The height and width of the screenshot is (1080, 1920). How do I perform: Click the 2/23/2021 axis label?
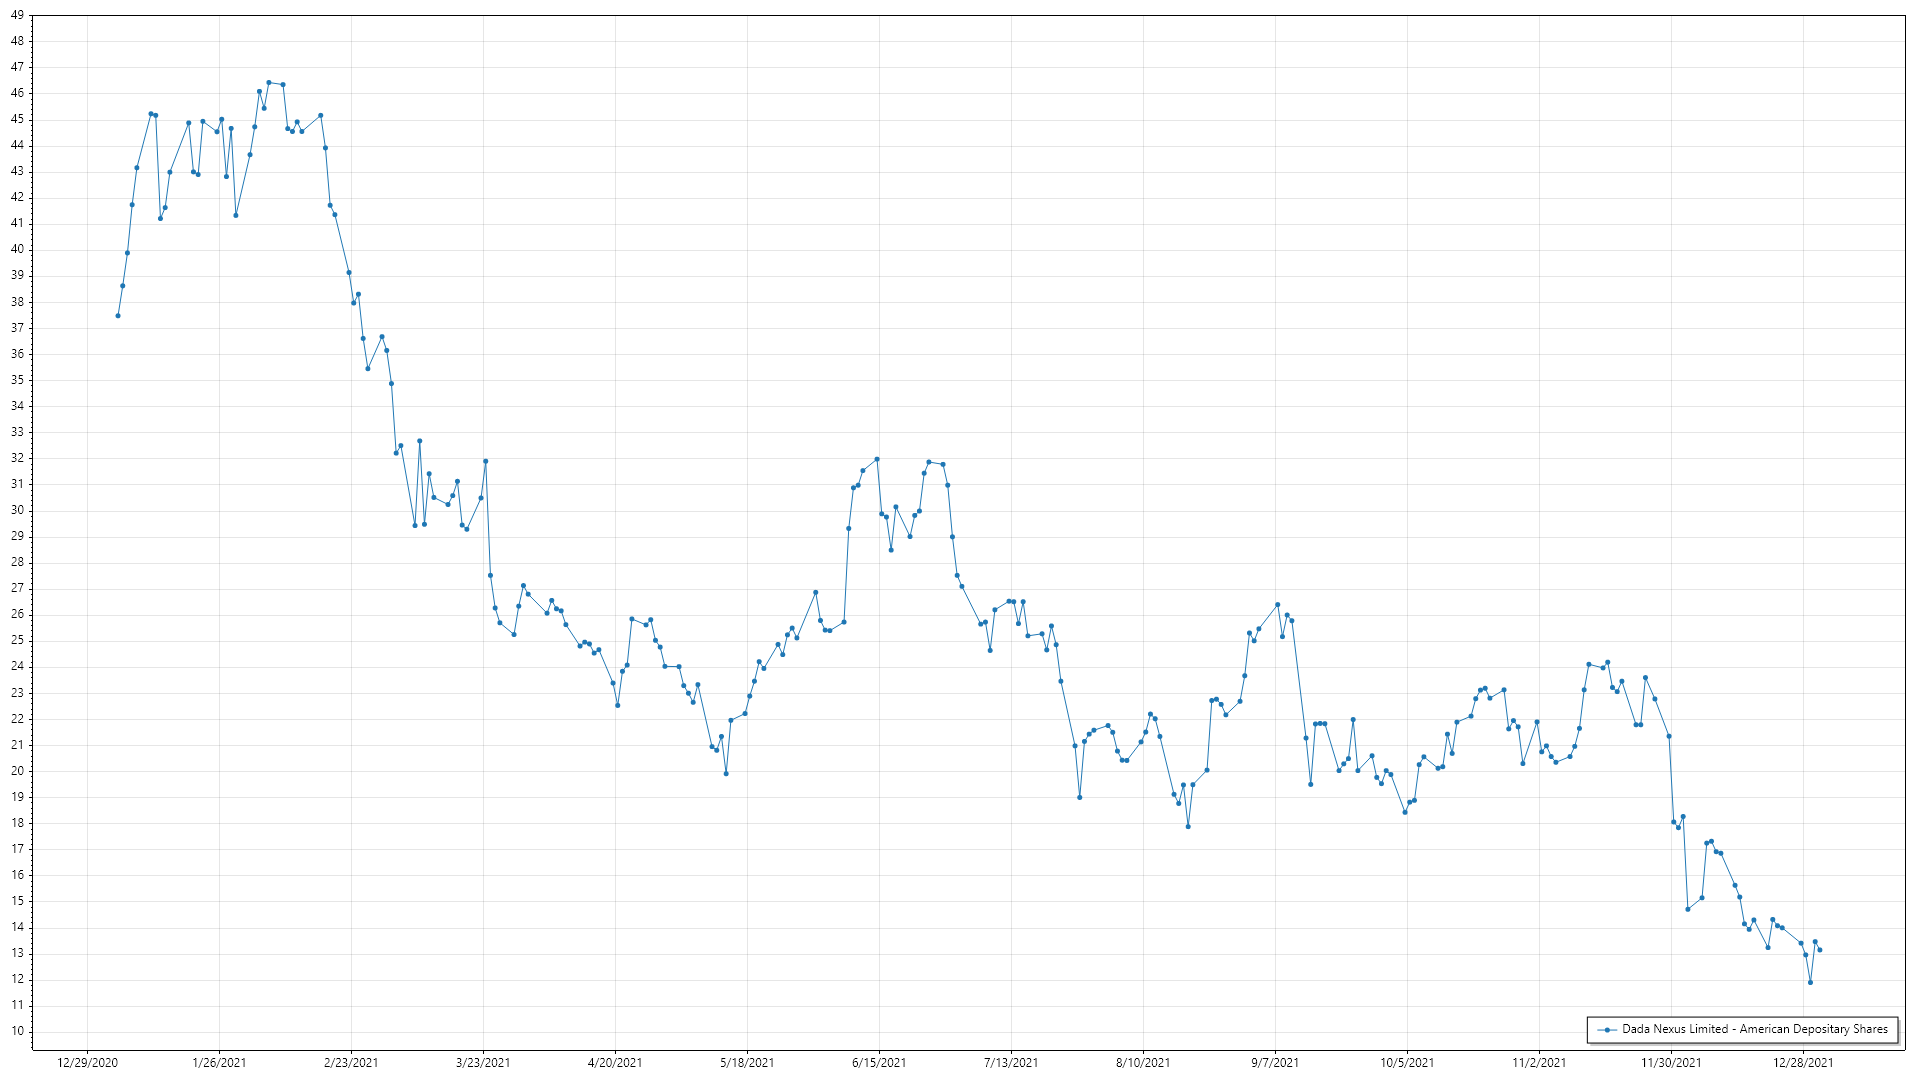[x=351, y=1063]
